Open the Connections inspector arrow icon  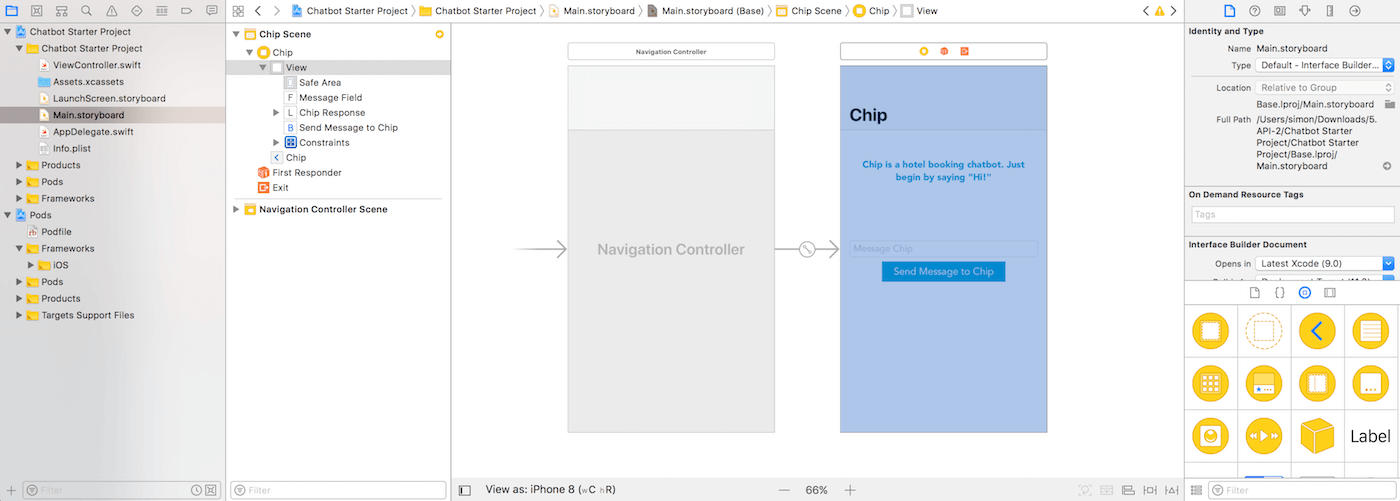pyautogui.click(x=1354, y=11)
